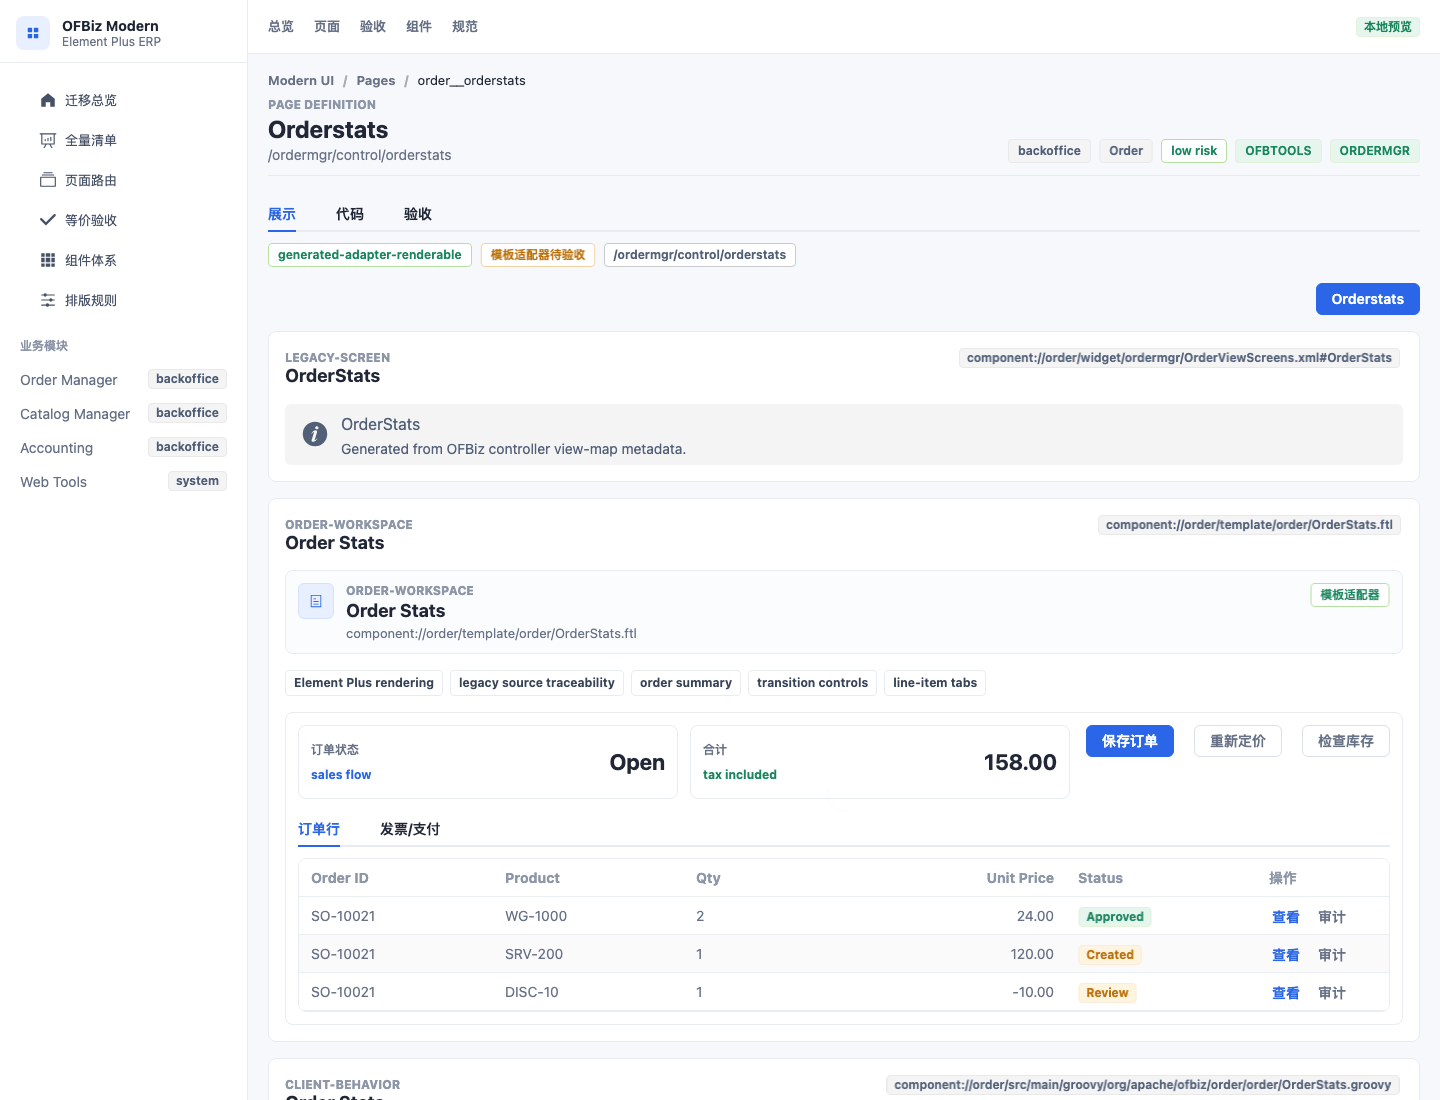
Task: Click the blue Orderstats button
Action: tap(1368, 299)
